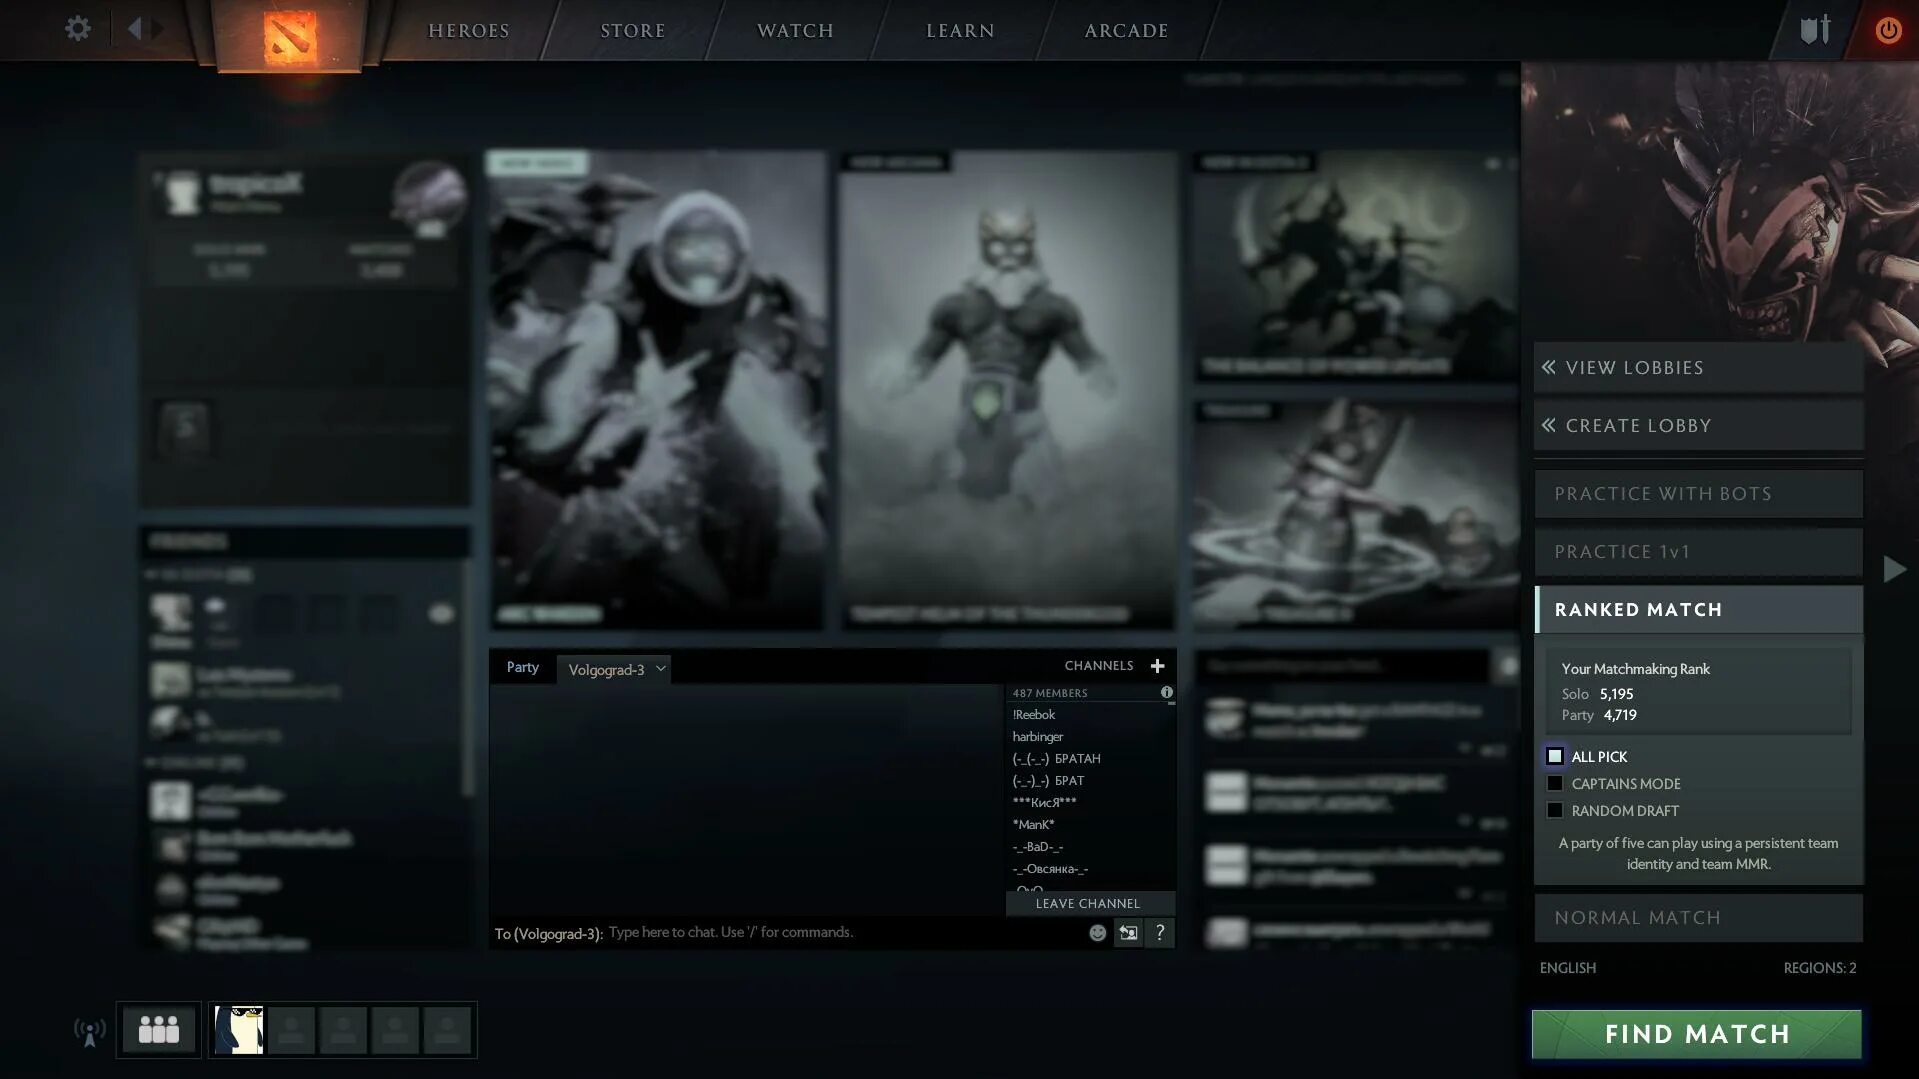This screenshot has height=1079, width=1919.
Task: Show channel info beside 487 members
Action: click(x=1166, y=692)
